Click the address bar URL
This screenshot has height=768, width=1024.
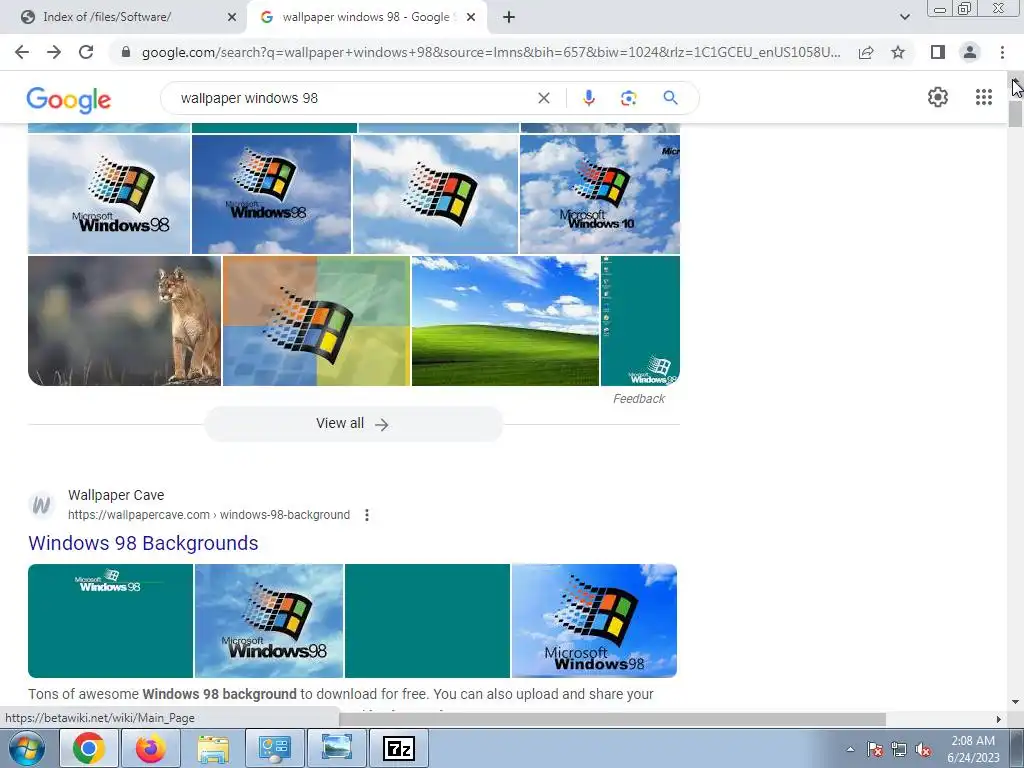point(491,52)
